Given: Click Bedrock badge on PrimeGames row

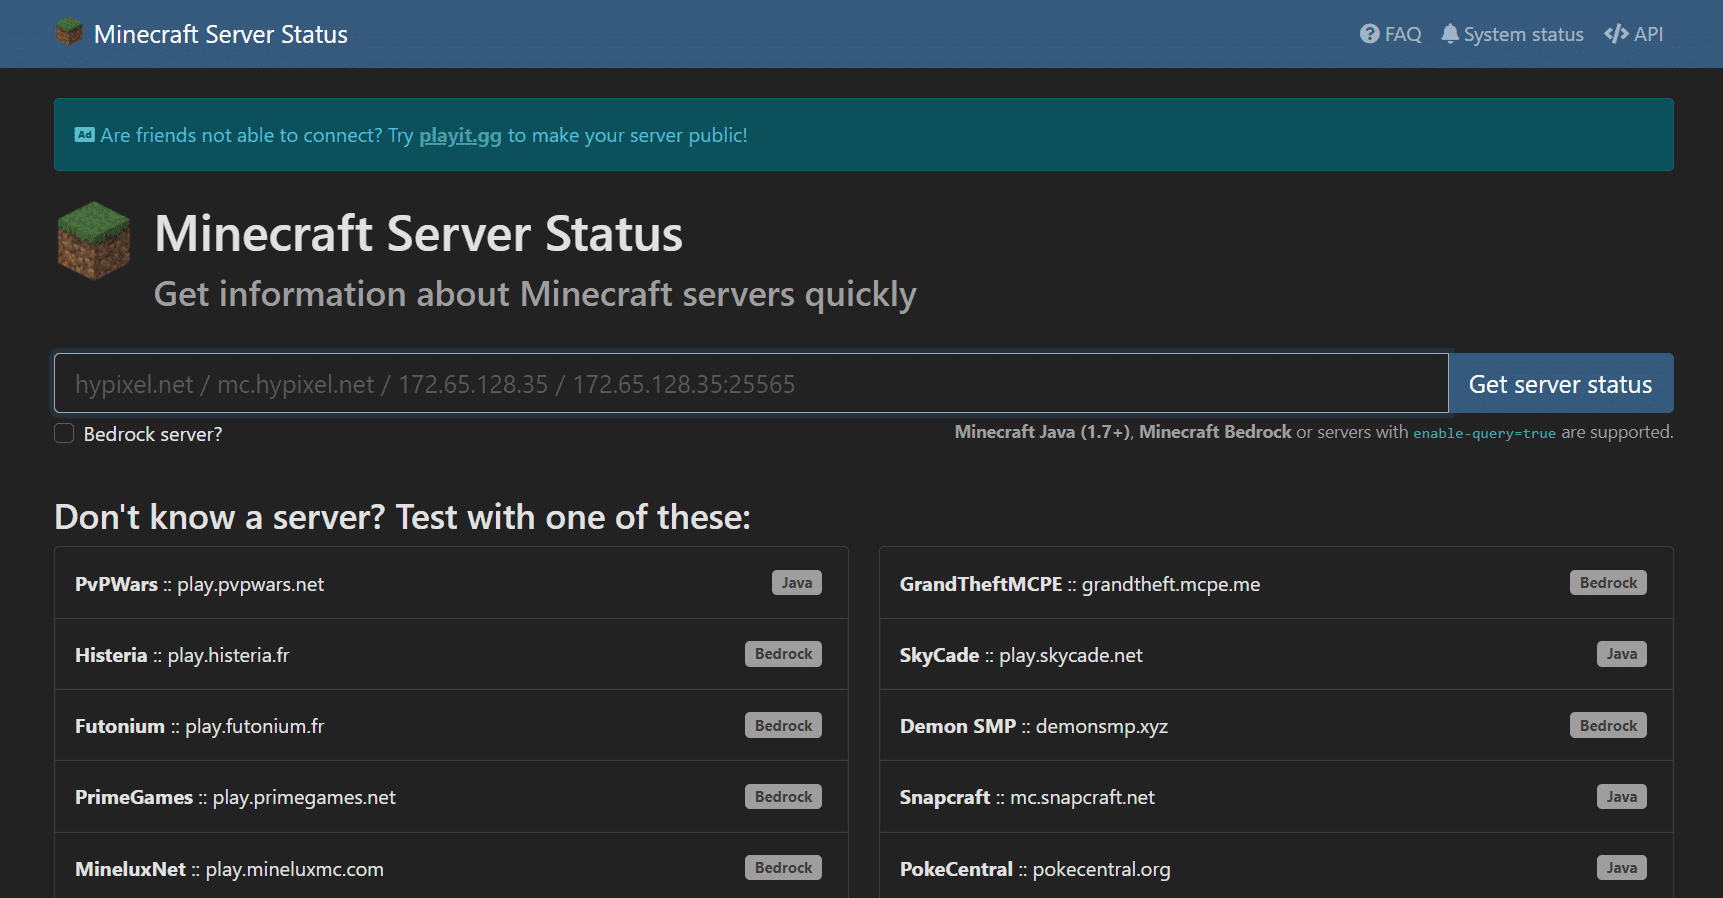Looking at the screenshot, I should (x=783, y=797).
